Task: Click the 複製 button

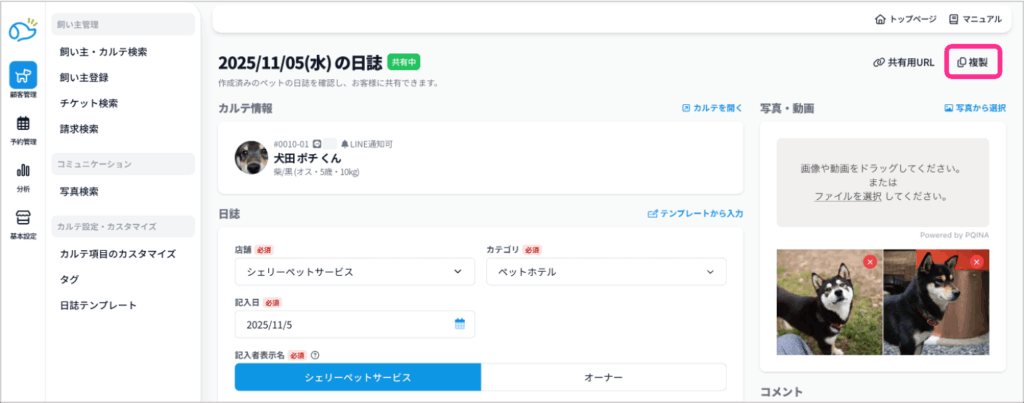Action: 973,62
